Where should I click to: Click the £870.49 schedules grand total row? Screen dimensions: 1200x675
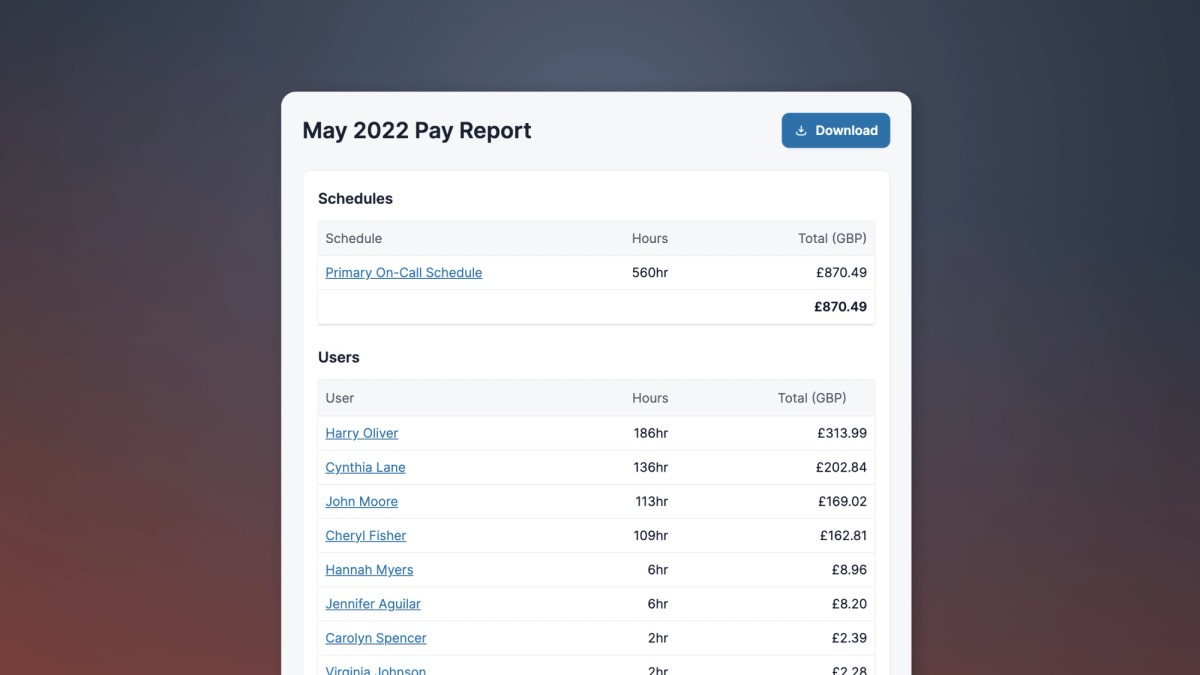point(841,306)
